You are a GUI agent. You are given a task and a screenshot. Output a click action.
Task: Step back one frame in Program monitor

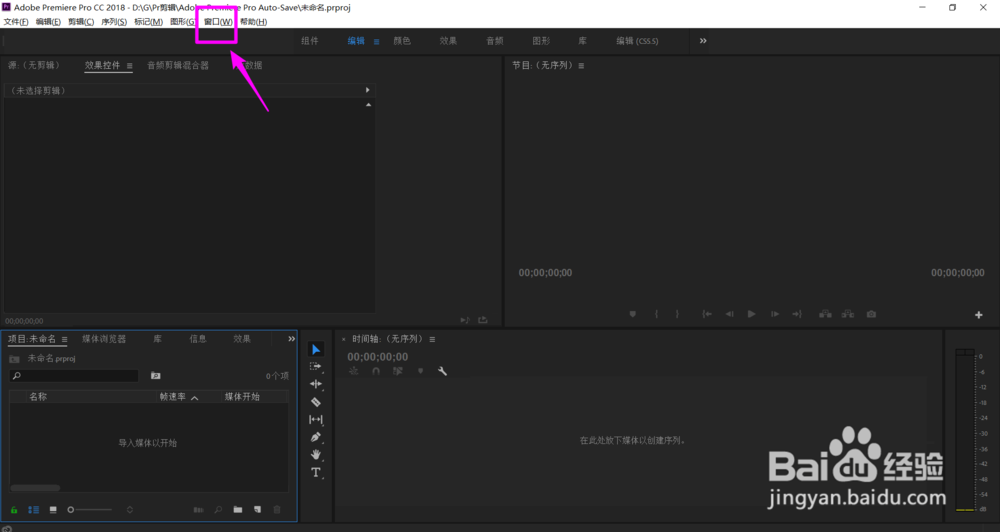729,314
